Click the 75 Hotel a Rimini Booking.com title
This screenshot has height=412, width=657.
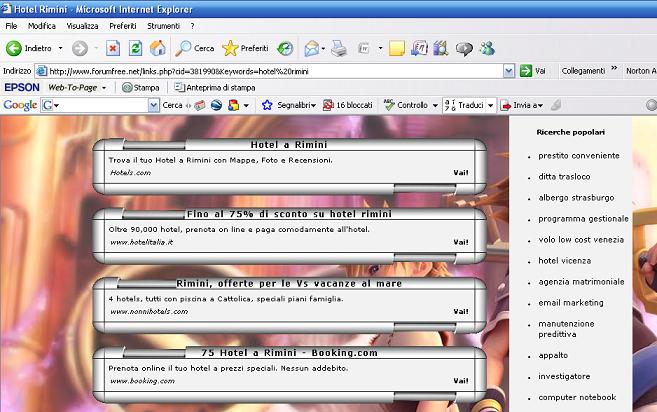coord(289,353)
